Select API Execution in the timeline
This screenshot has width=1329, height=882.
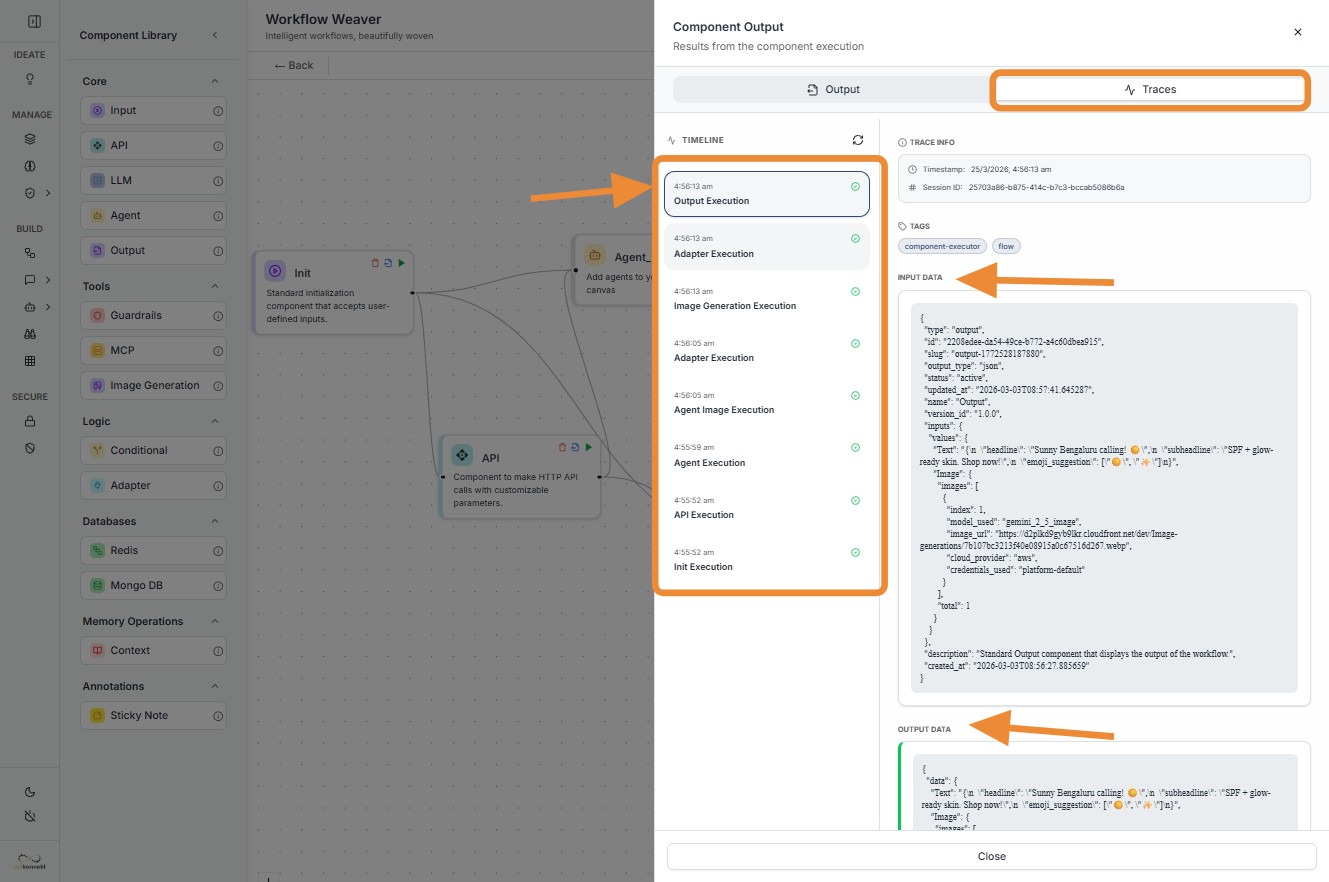(766, 508)
